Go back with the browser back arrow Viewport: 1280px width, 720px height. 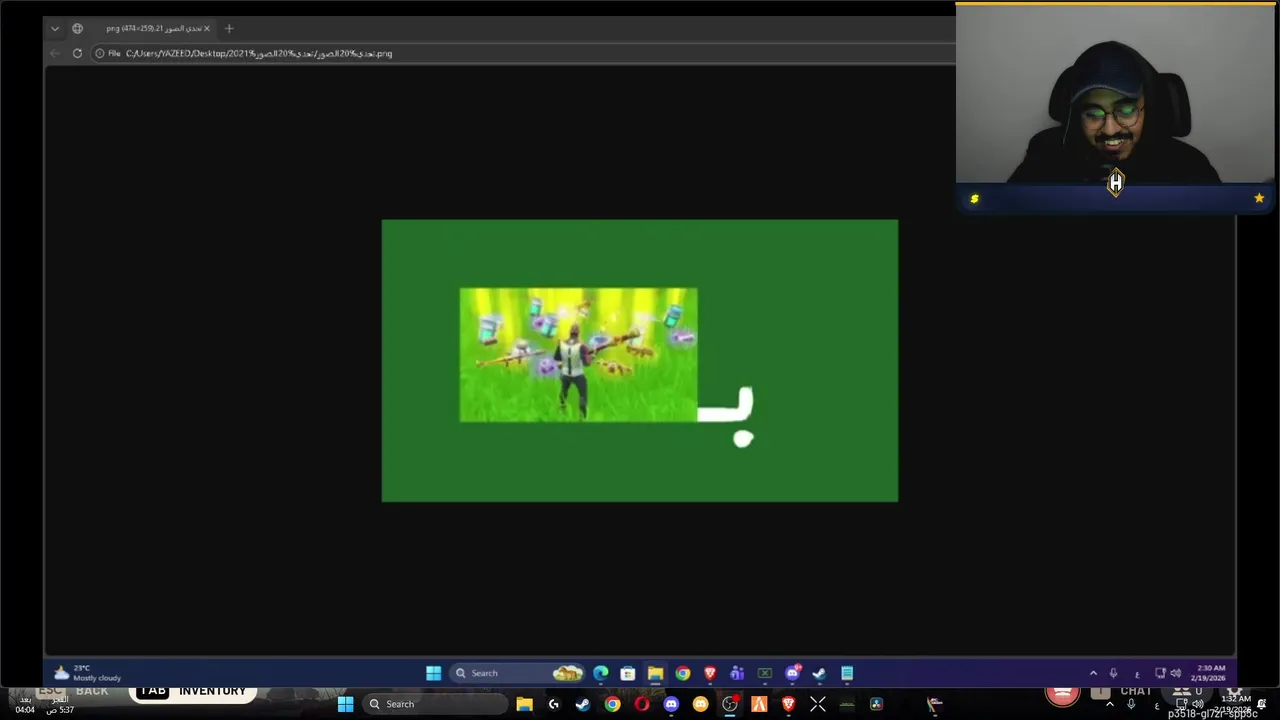[55, 53]
